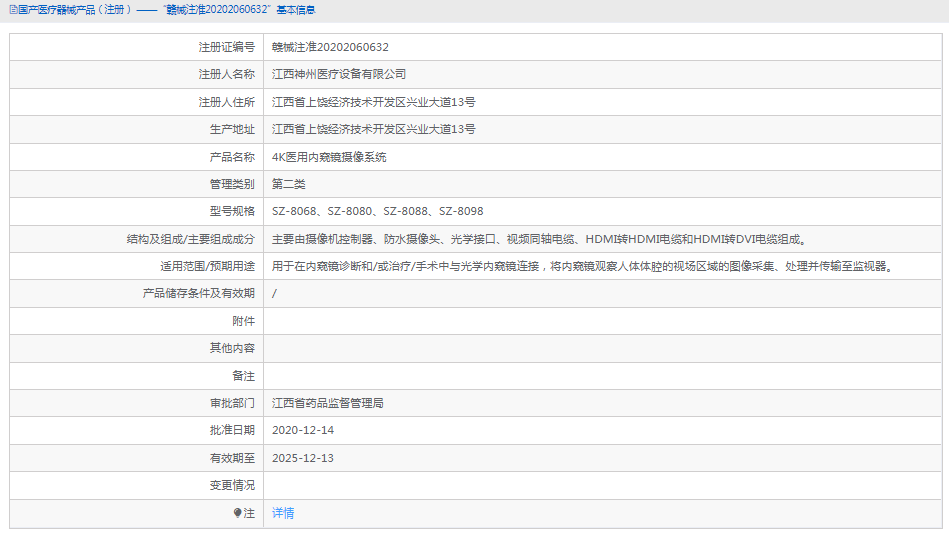Click the 管理类别 label
949x533 pixels.
232,185
